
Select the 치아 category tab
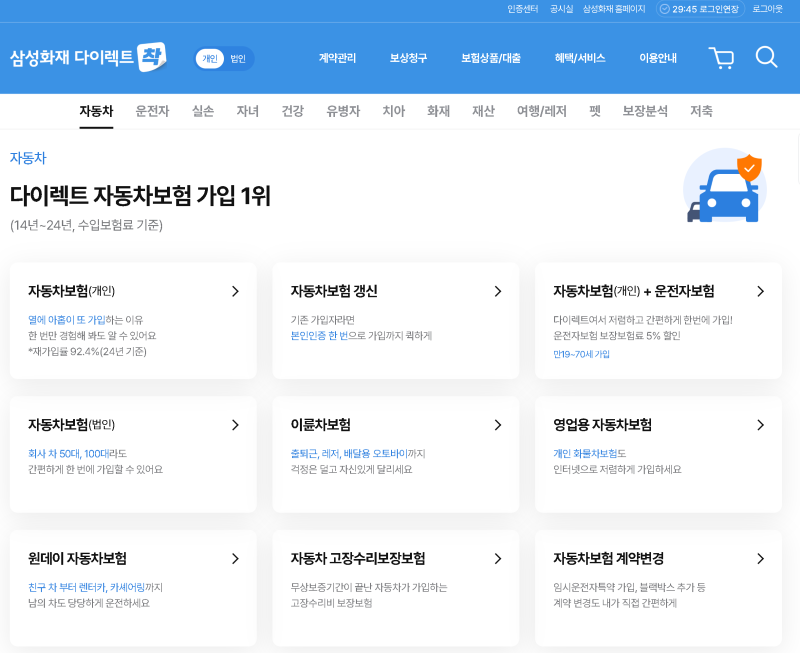coord(394,111)
